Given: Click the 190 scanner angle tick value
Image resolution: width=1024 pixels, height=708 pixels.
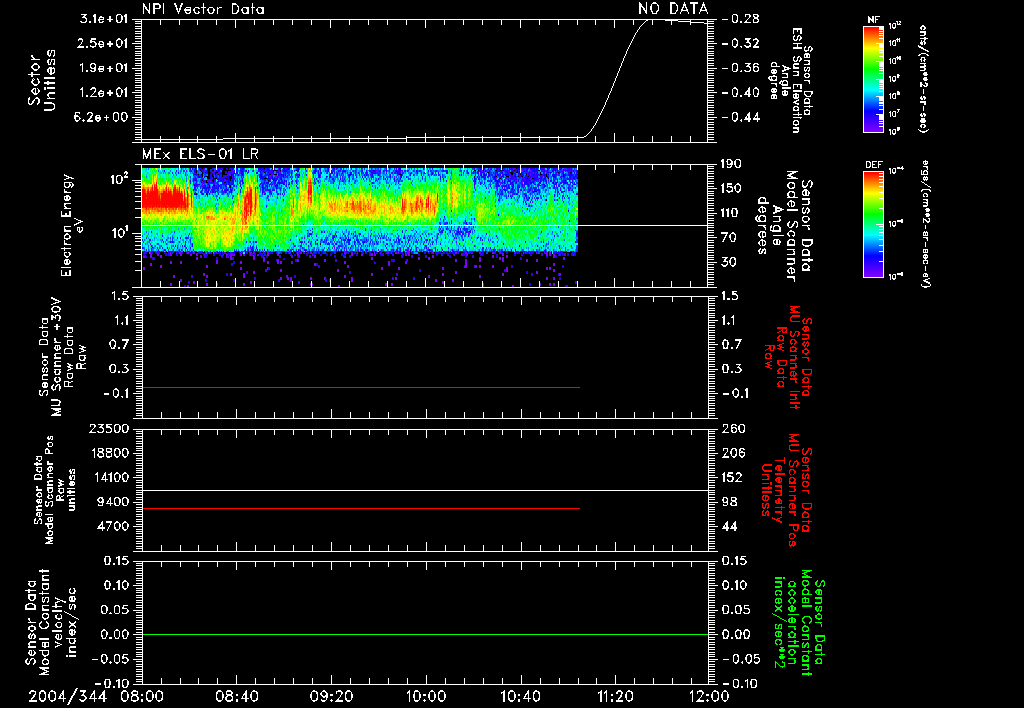Looking at the screenshot, I should (x=733, y=164).
